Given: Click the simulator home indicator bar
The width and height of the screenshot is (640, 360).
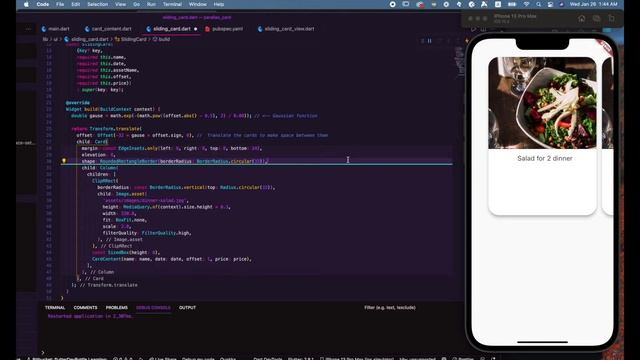Looking at the screenshot, I should coord(542,342).
